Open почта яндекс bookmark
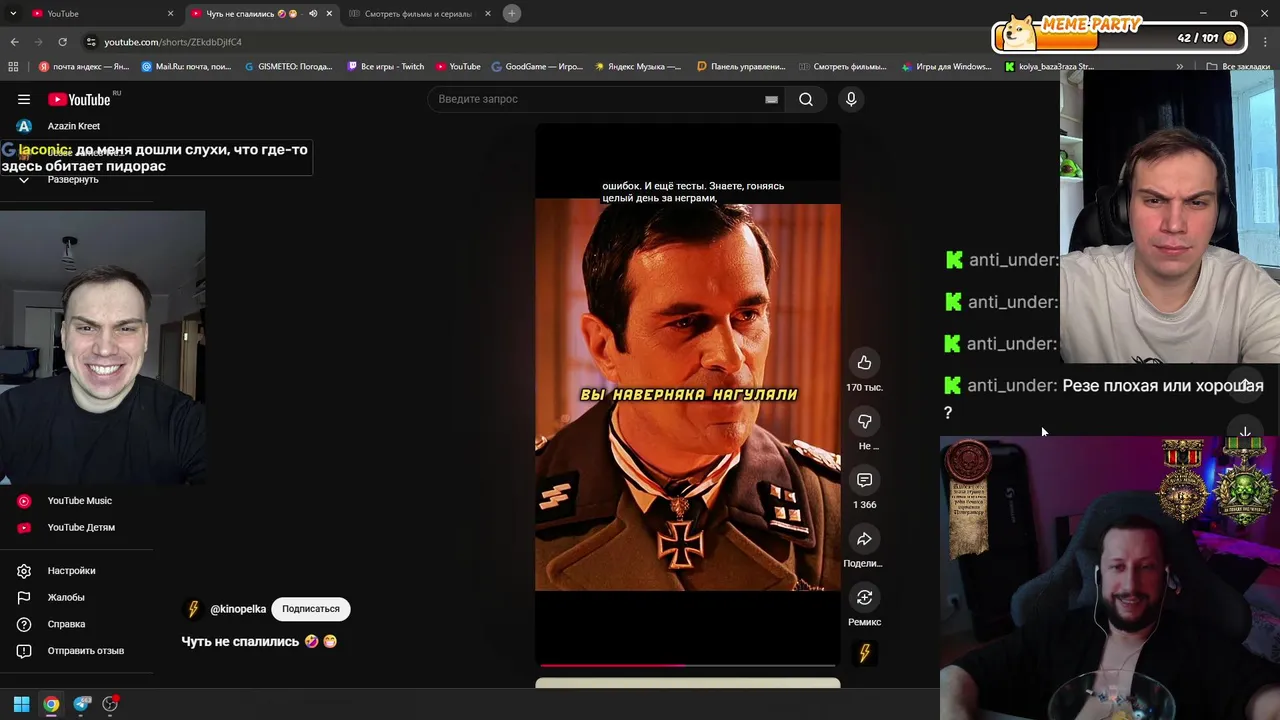1280x720 pixels. pyautogui.click(x=84, y=67)
